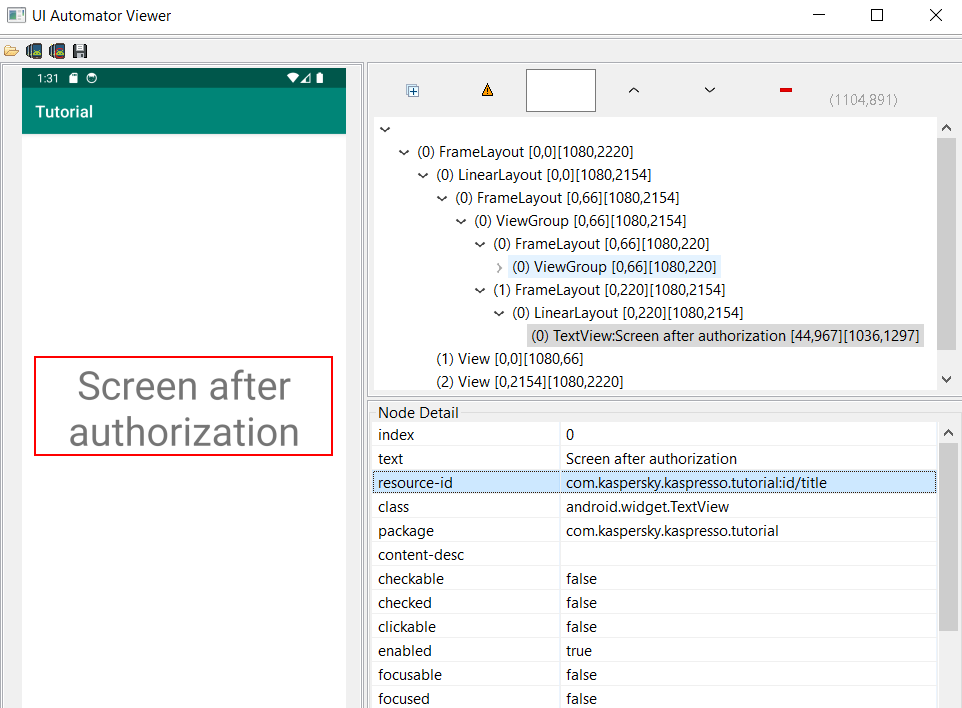Click the com.kaspersky.kaspresso.tutorial:id/title value
This screenshot has width=962, height=708.
point(696,483)
